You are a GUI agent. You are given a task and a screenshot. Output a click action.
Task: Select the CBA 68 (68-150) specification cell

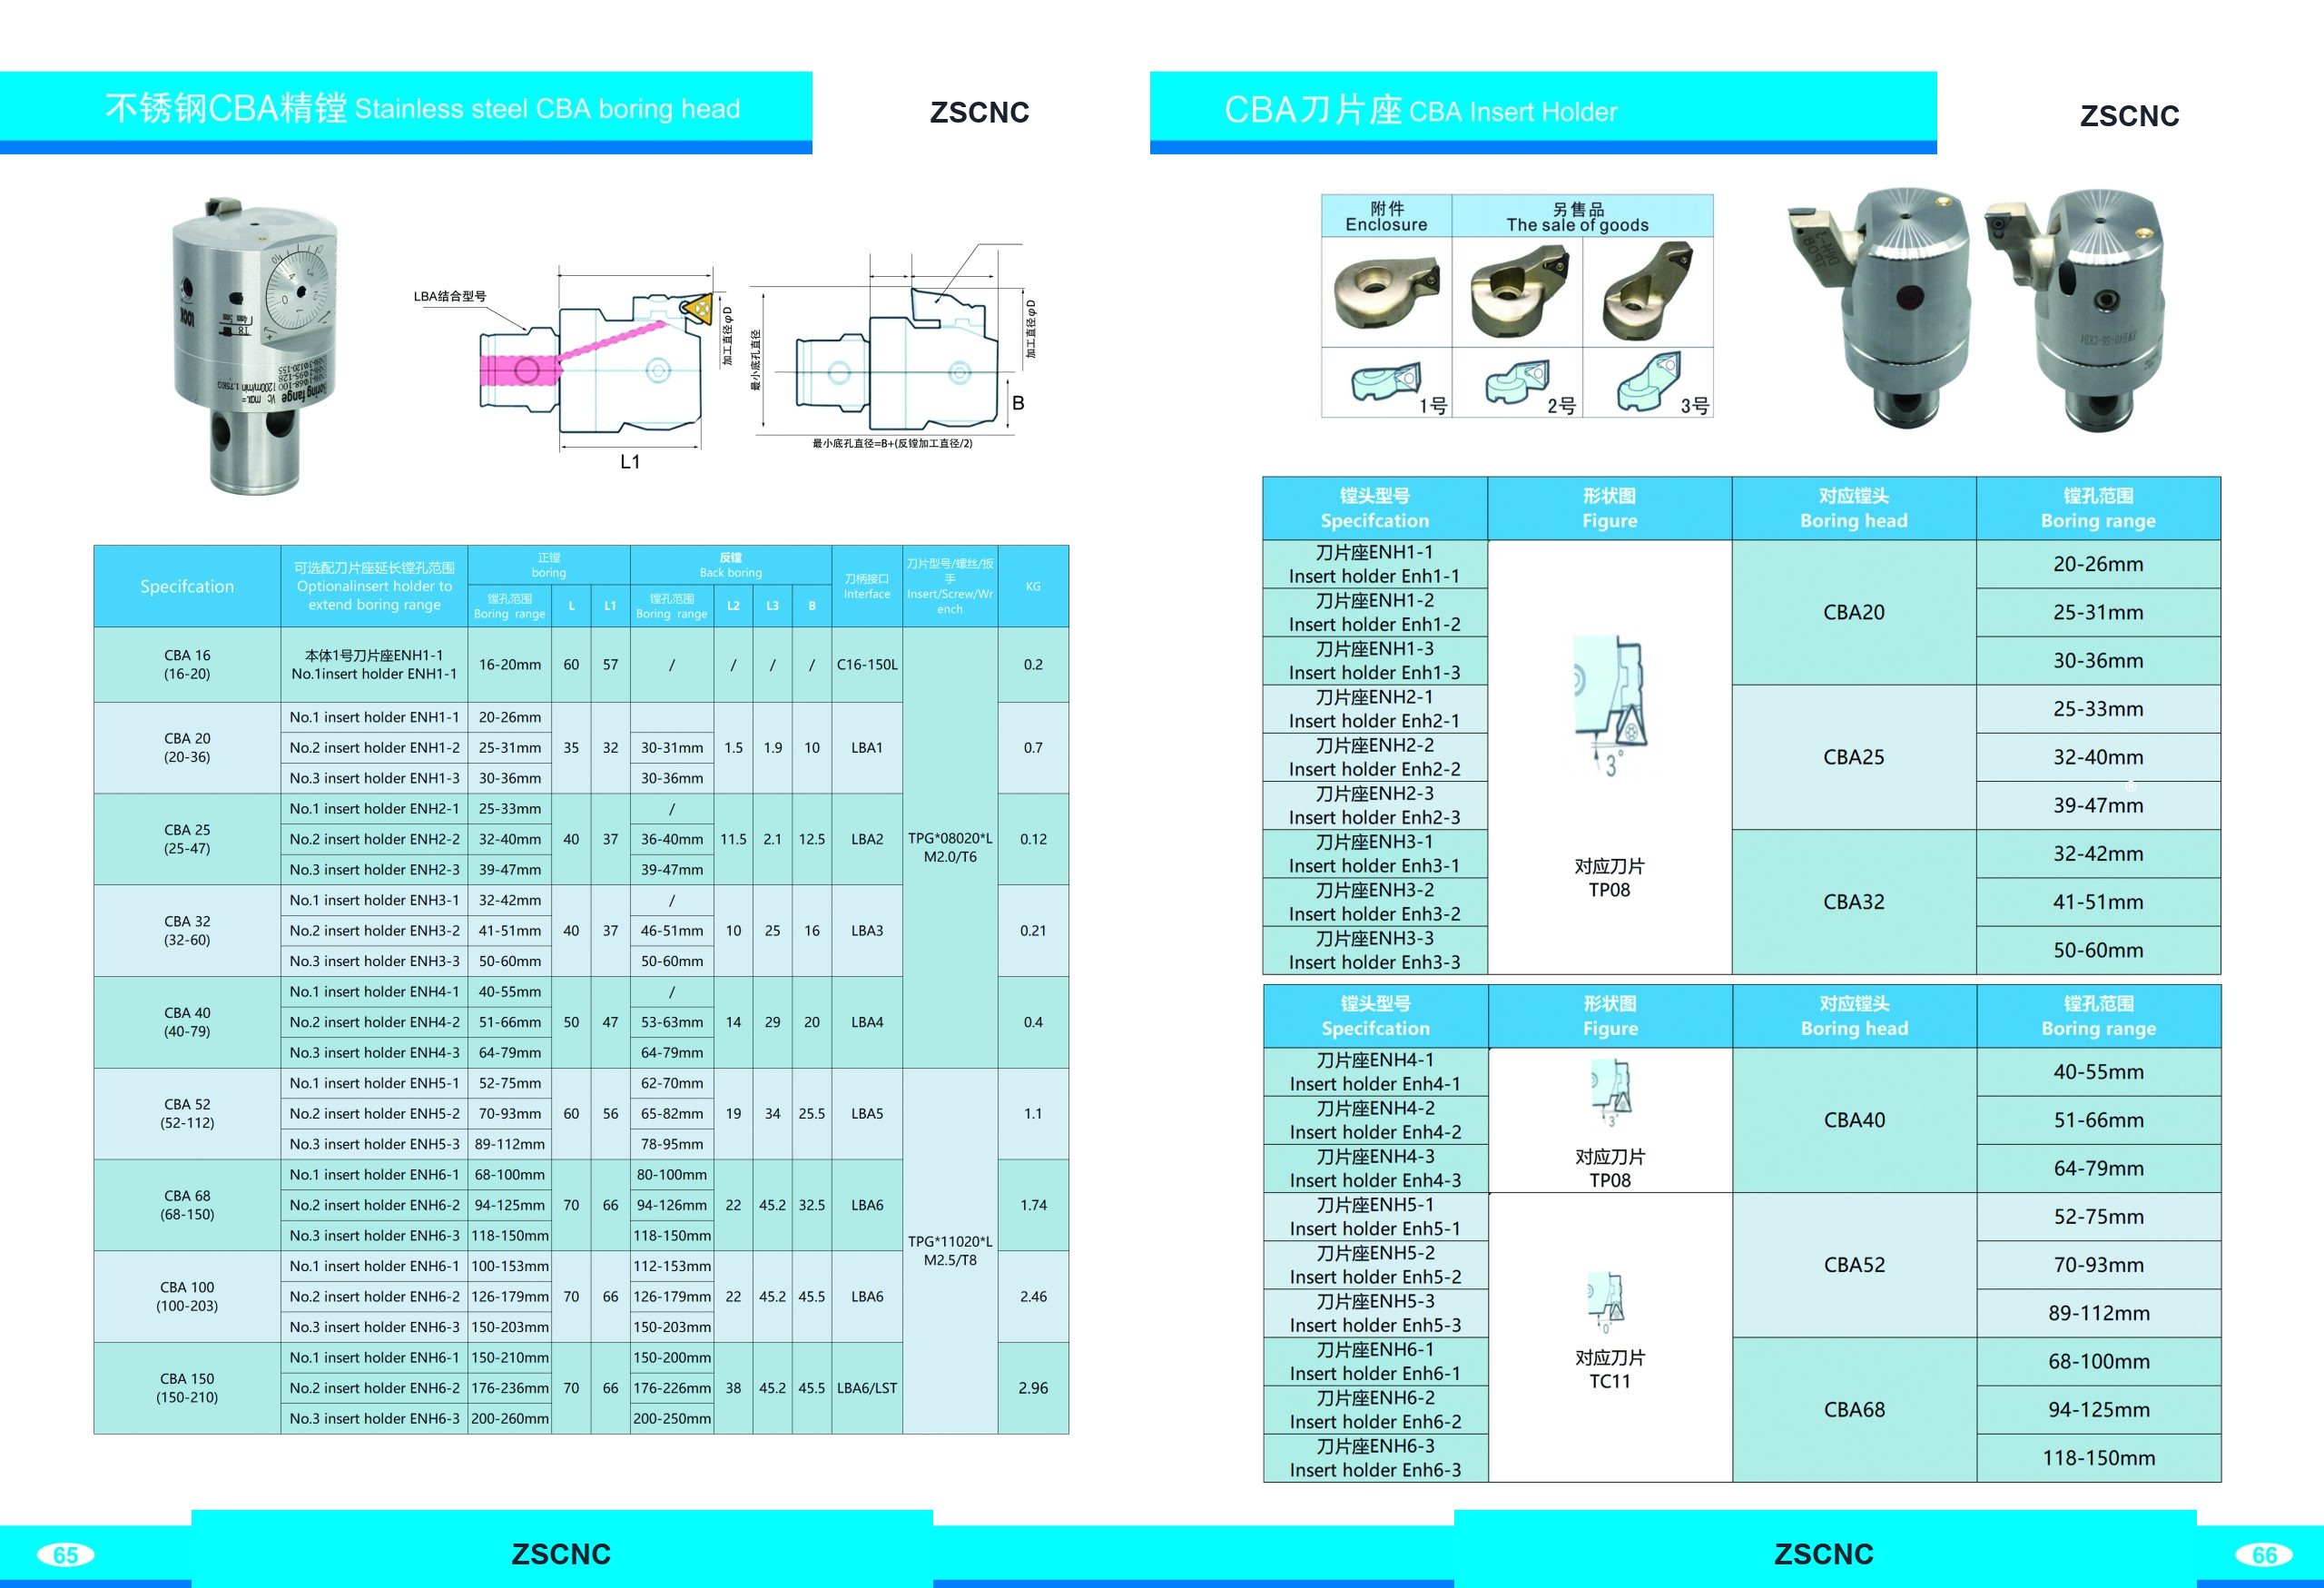point(187,1205)
